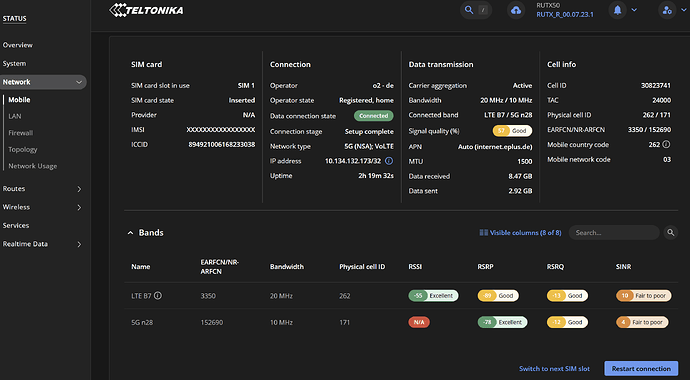Viewport: 690px width, 380px height.
Task: Click Switch to next SIM slot
Action: coord(554,369)
